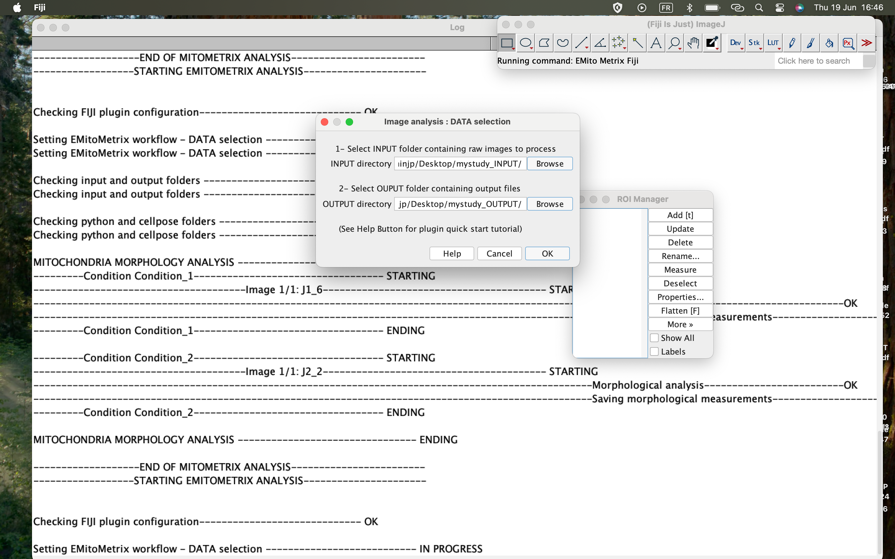Select the Color picker tool
The width and height of the screenshot is (895, 559).
(x=712, y=43)
